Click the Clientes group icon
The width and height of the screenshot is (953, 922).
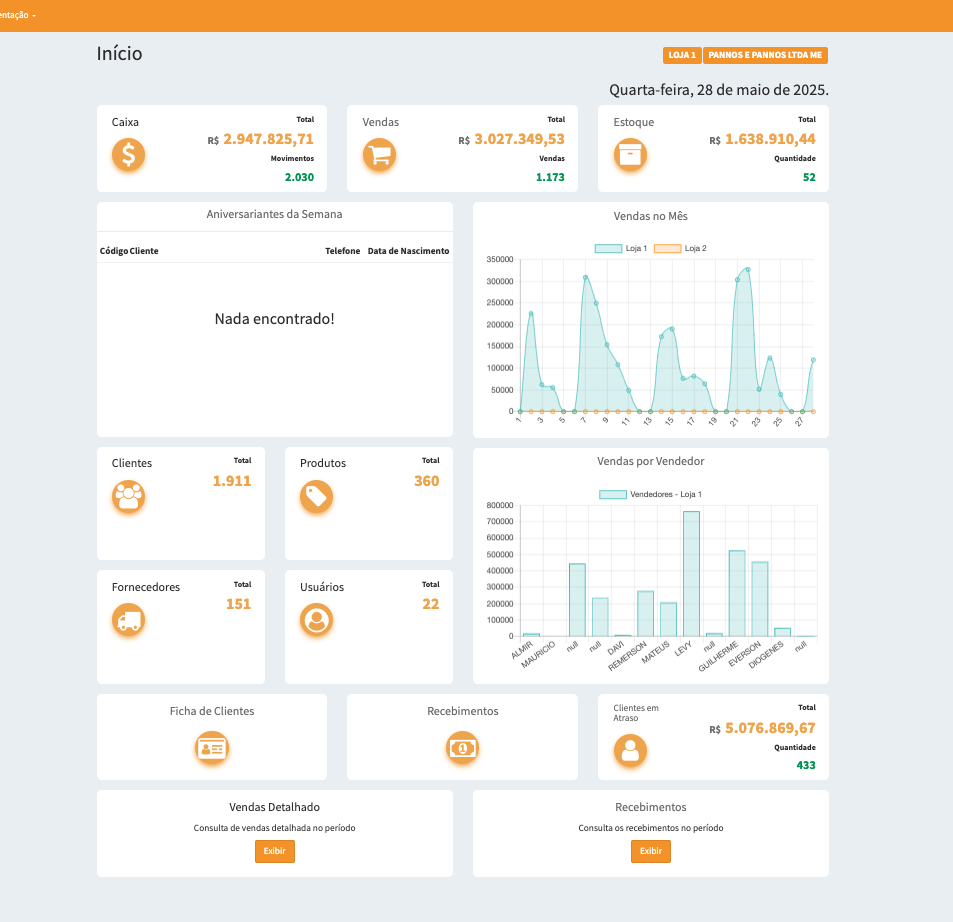click(x=128, y=497)
